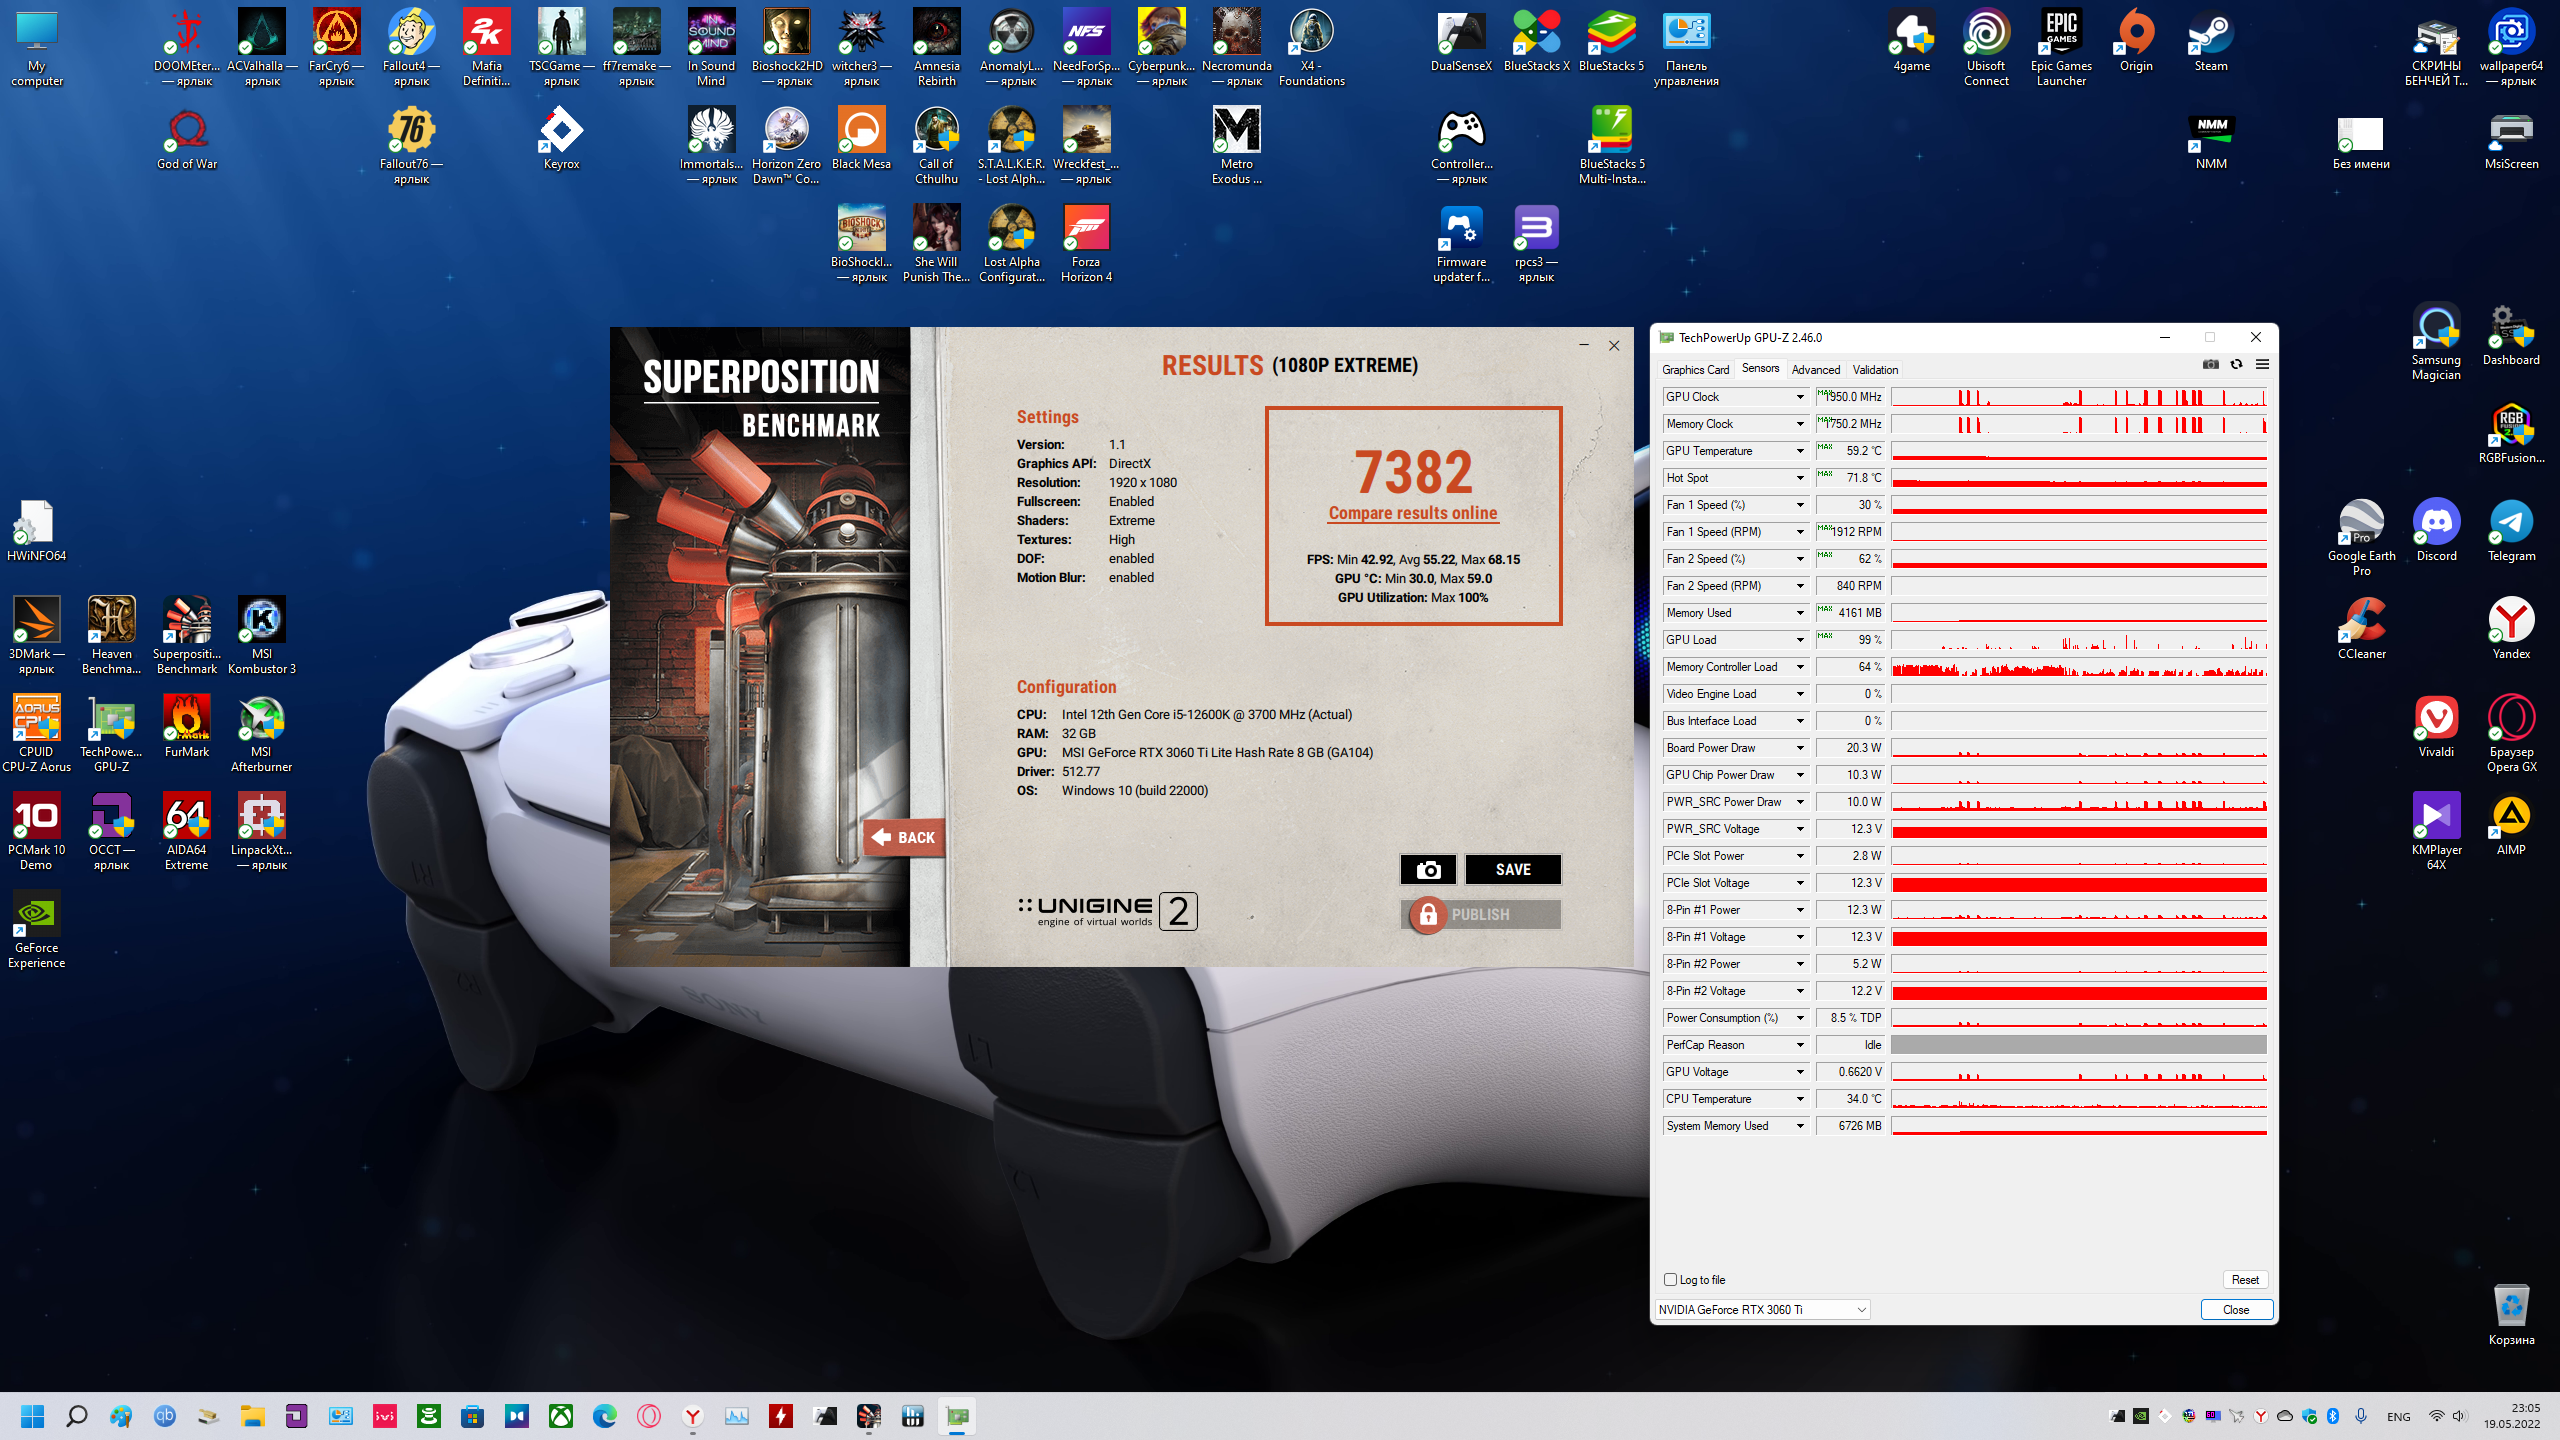Screen dimensions: 2560x1440
Task: Open the Validation tab
Action: click(x=1875, y=369)
